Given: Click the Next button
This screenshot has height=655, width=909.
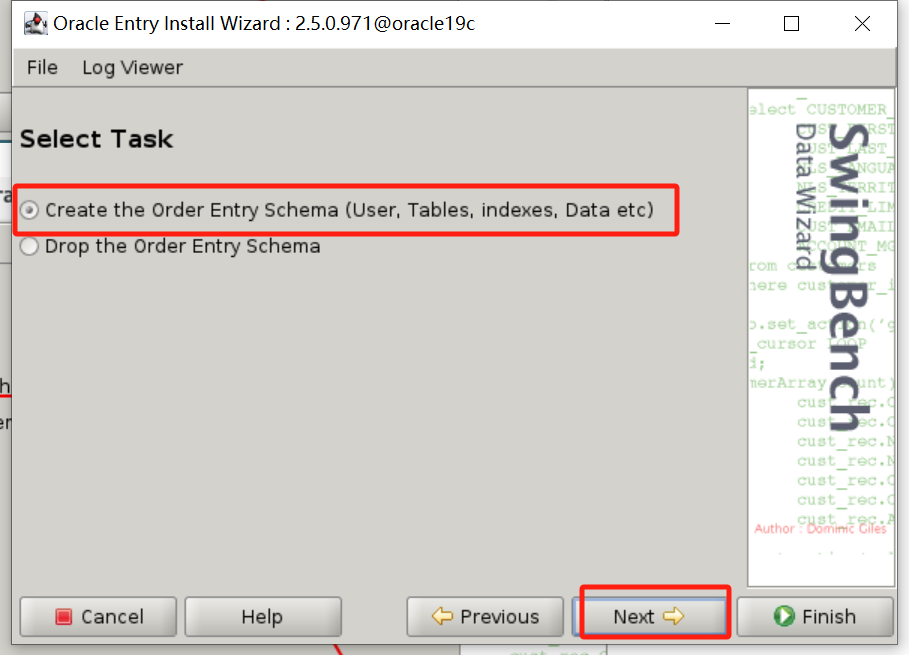Looking at the screenshot, I should pyautogui.click(x=649, y=616).
